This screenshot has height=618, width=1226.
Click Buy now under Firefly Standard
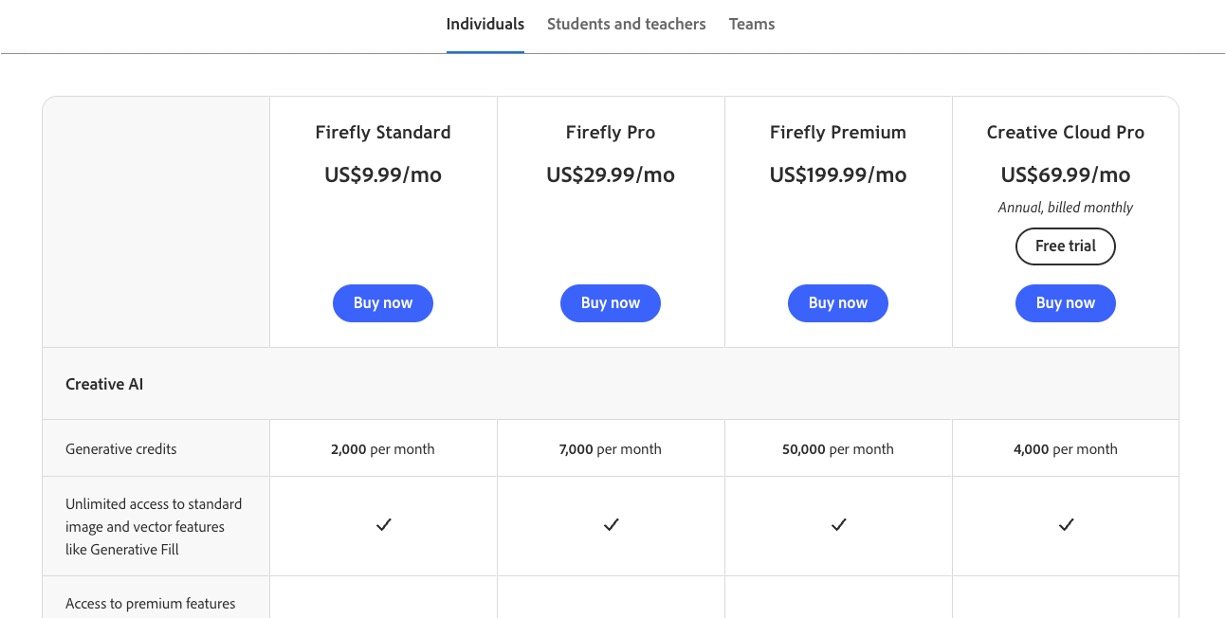point(383,303)
